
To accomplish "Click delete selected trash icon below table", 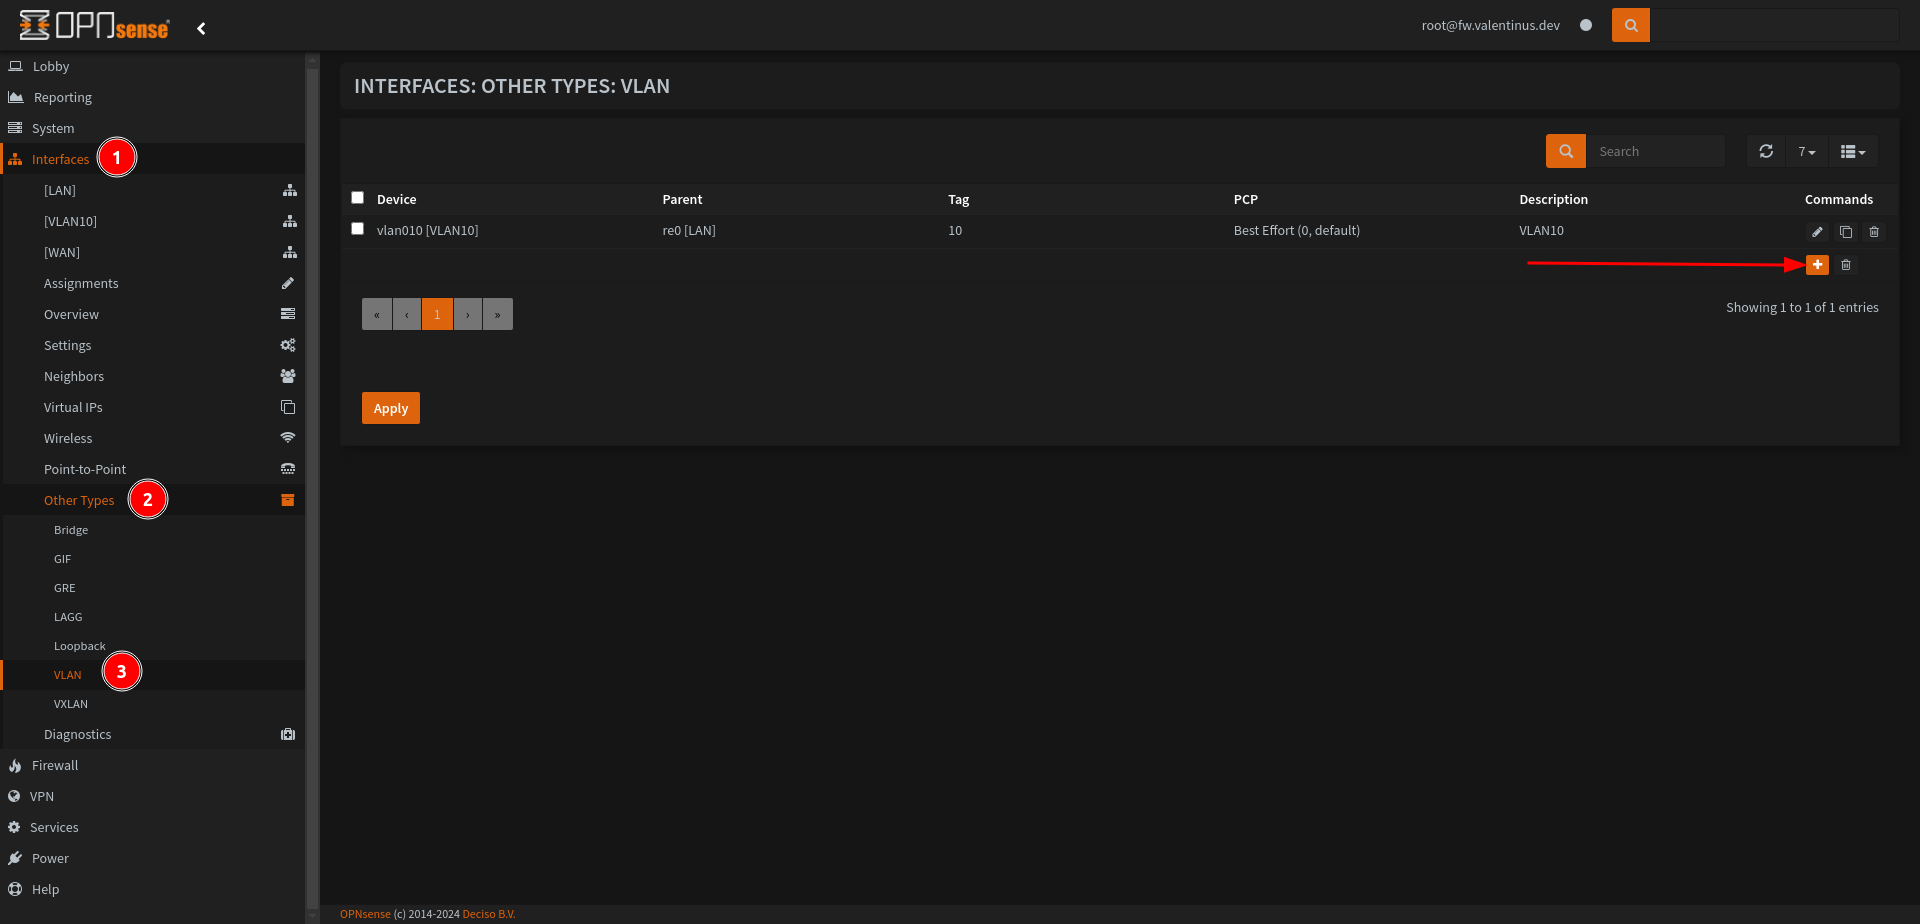I will (x=1846, y=265).
